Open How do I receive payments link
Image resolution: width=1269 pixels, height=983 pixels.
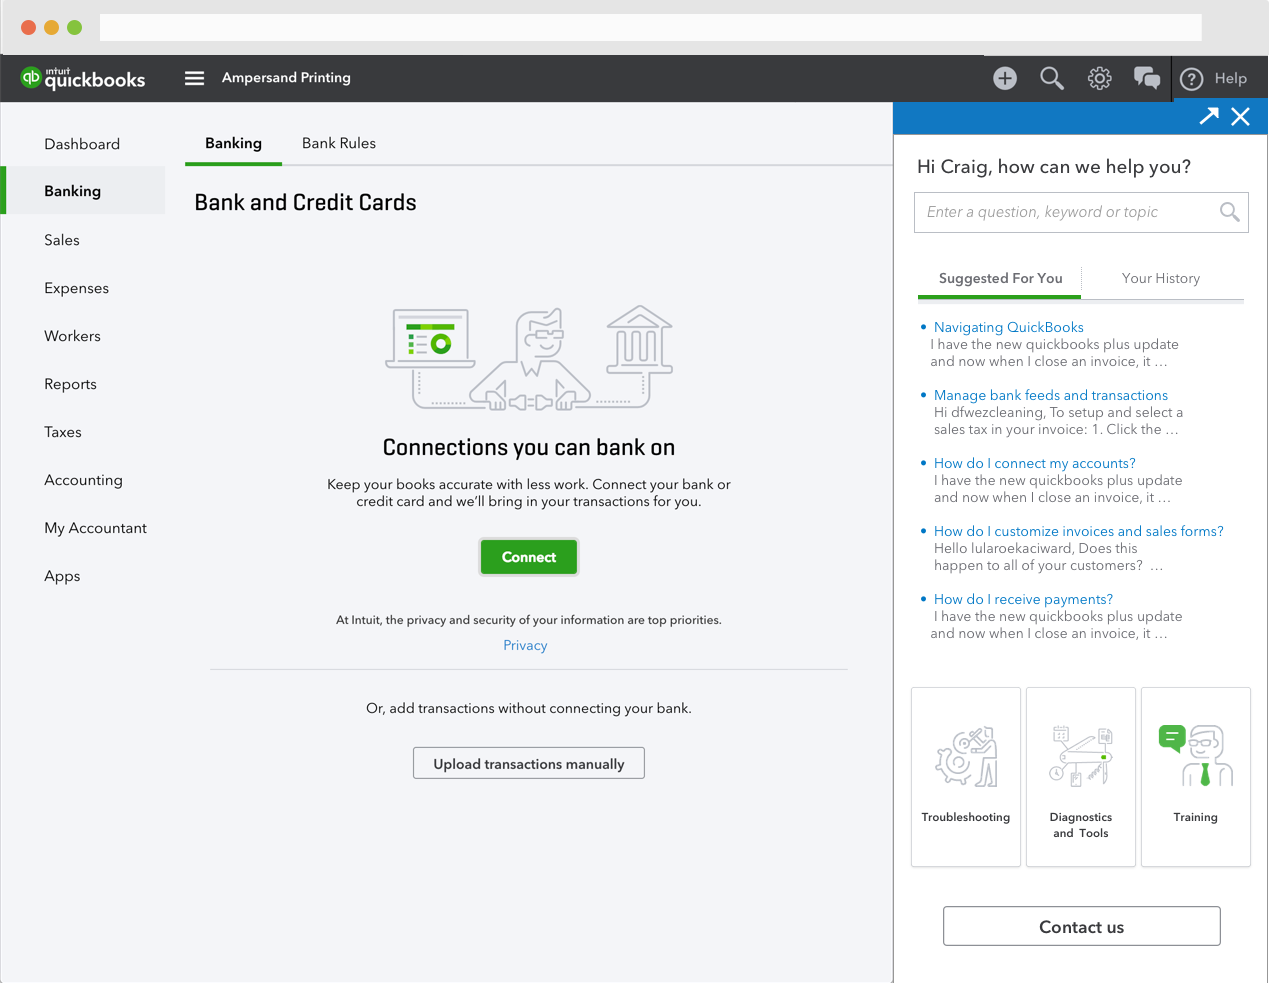coord(1023,599)
